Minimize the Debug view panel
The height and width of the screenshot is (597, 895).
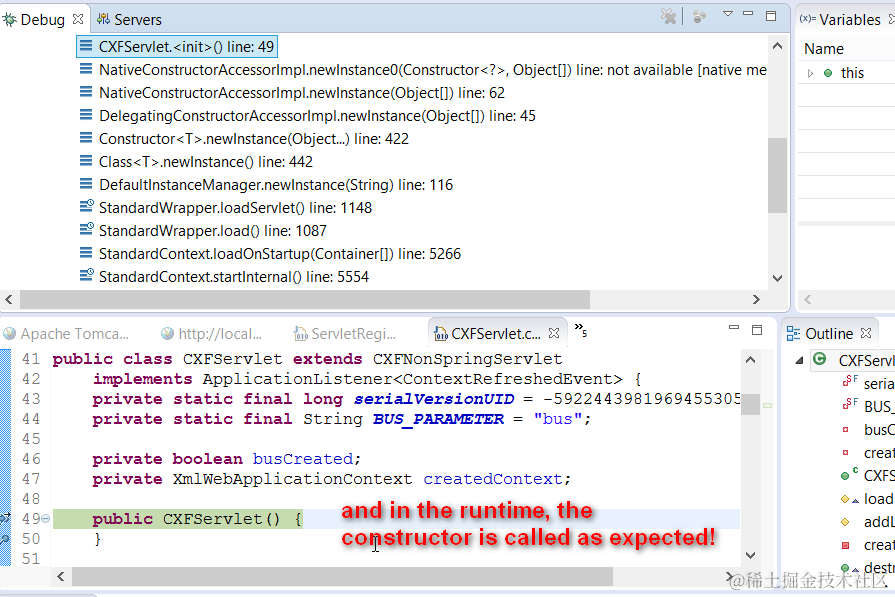(748, 14)
